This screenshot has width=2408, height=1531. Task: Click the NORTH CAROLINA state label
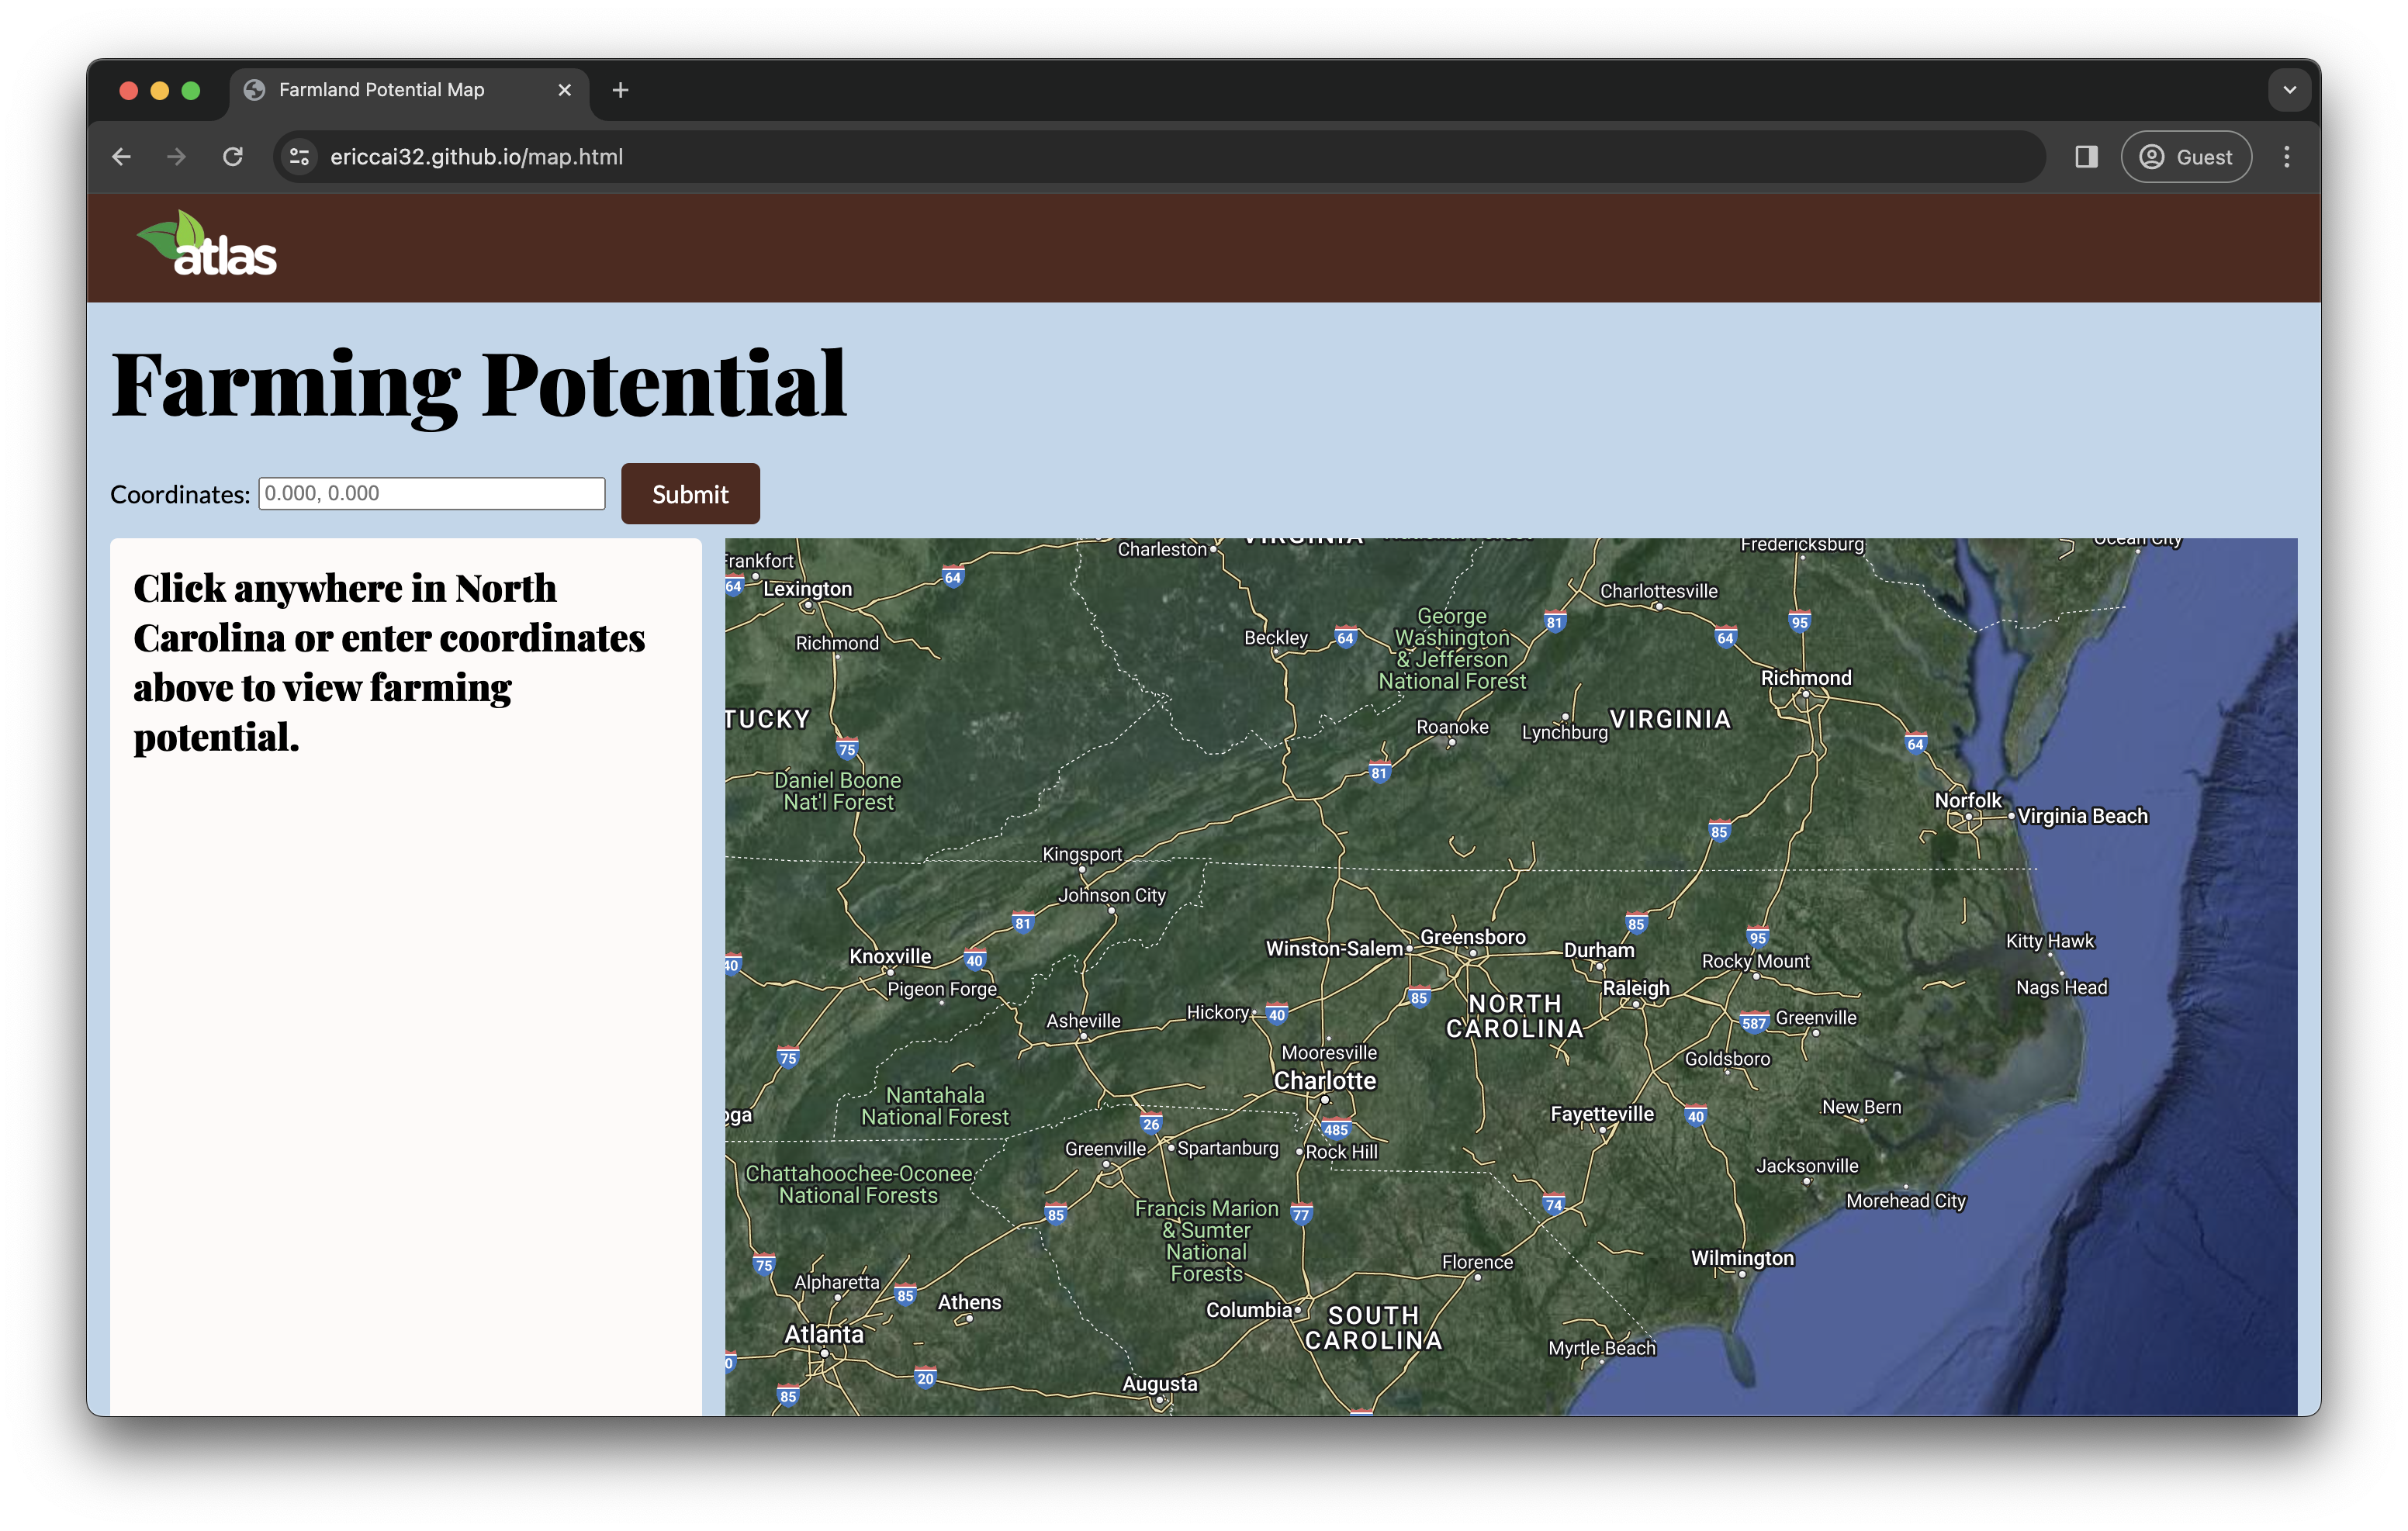[x=1515, y=1015]
